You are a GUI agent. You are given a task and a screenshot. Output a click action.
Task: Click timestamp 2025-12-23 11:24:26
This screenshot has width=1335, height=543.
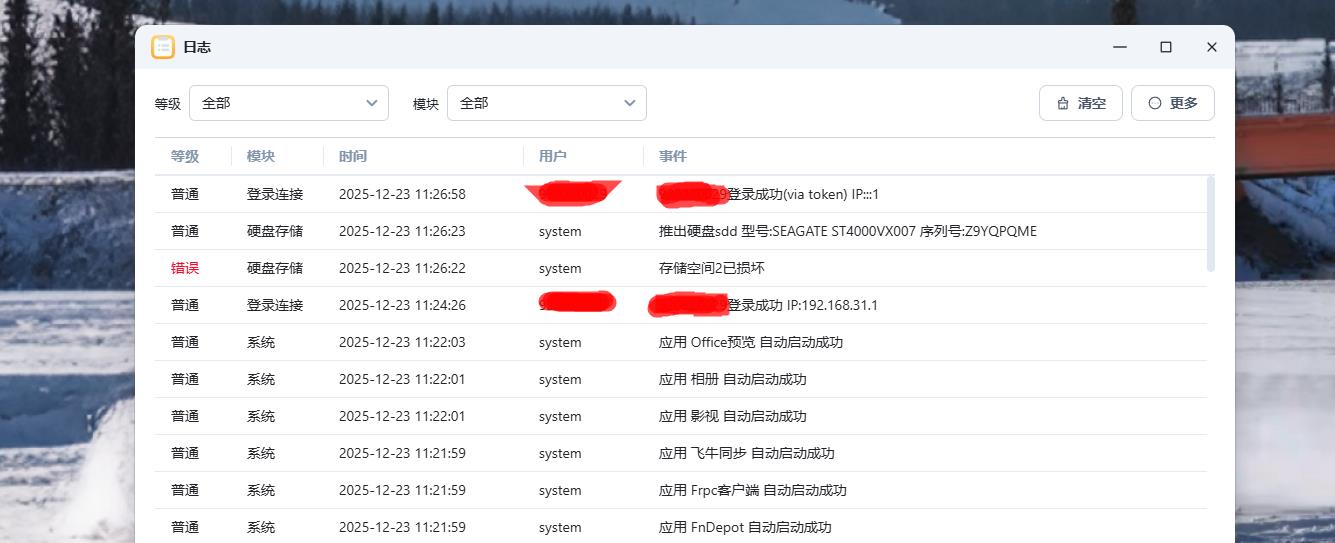pyautogui.click(x=402, y=305)
